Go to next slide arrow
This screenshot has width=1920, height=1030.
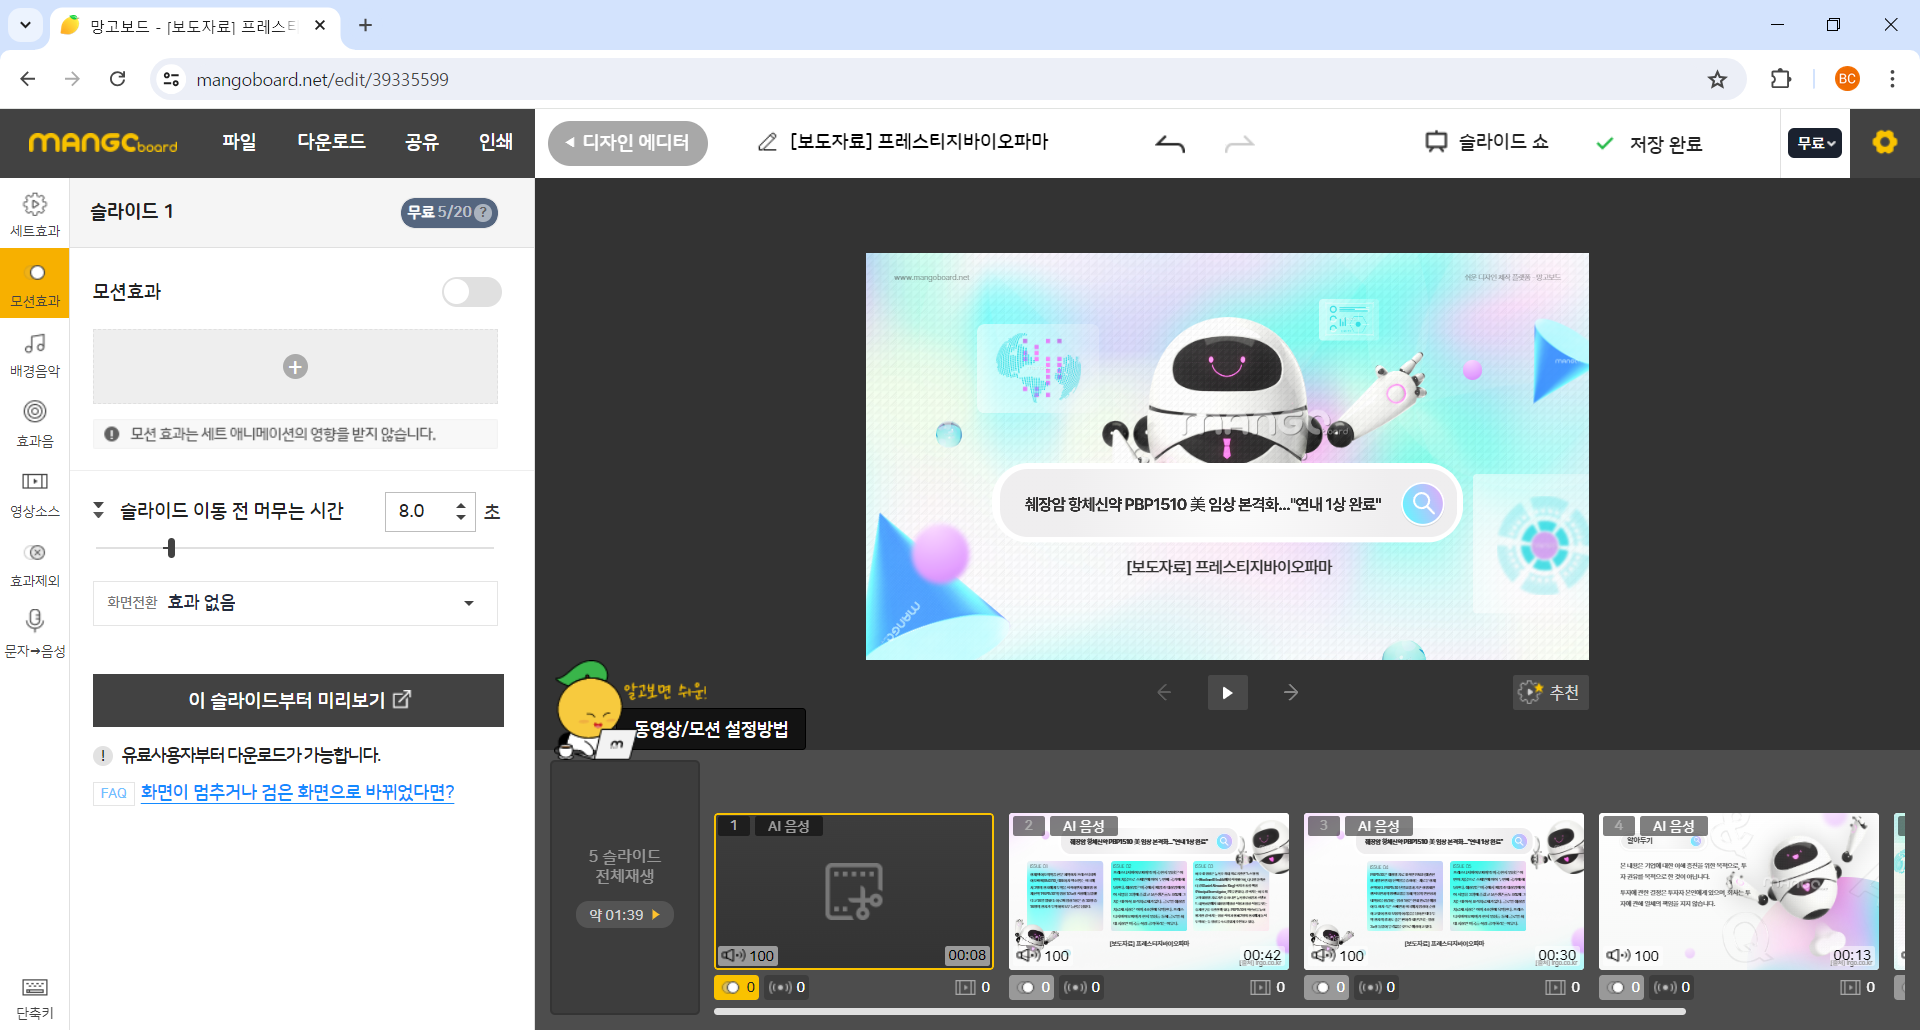(x=1291, y=692)
